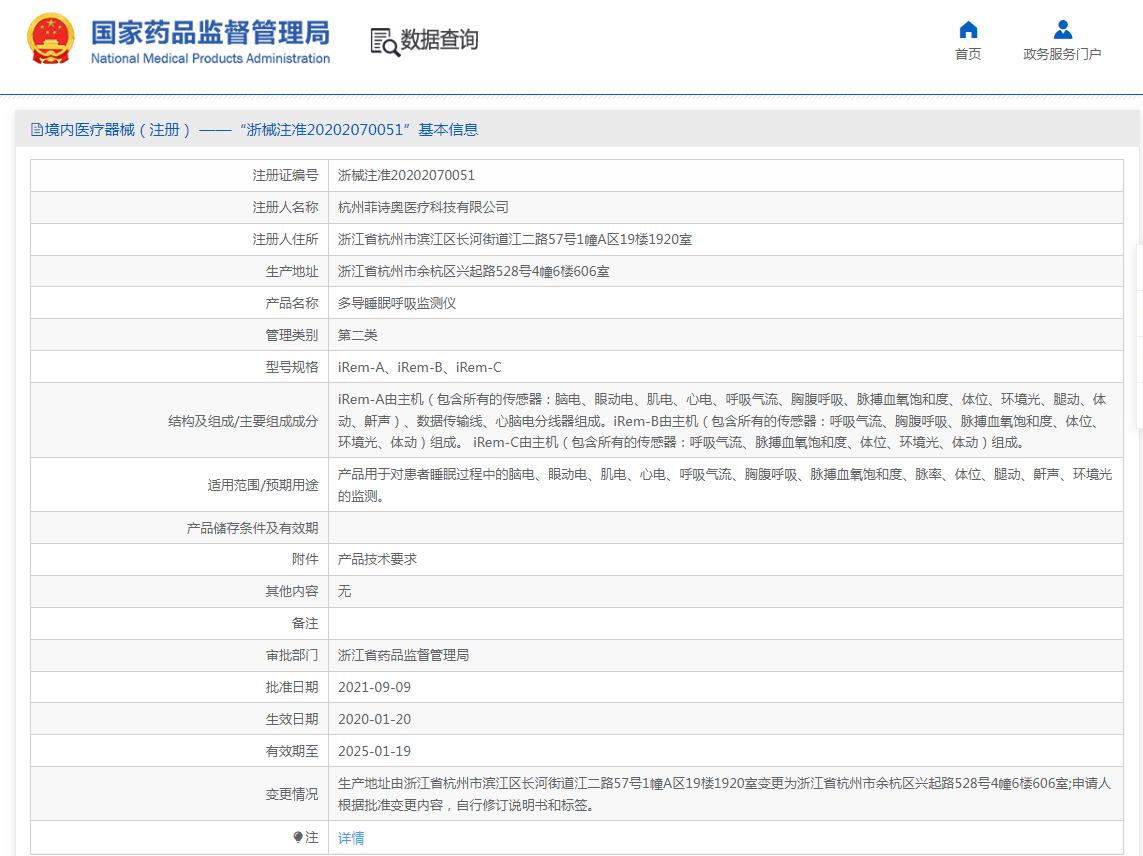Click National Medical Products Administration subtitle
The image size is (1143, 856).
tap(210, 58)
